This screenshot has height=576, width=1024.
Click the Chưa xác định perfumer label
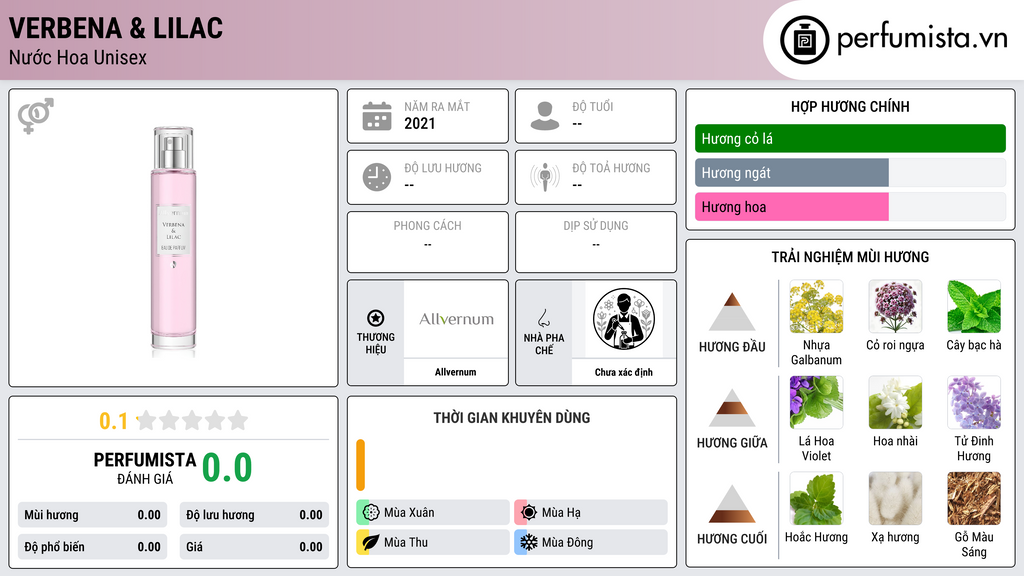[x=624, y=372]
